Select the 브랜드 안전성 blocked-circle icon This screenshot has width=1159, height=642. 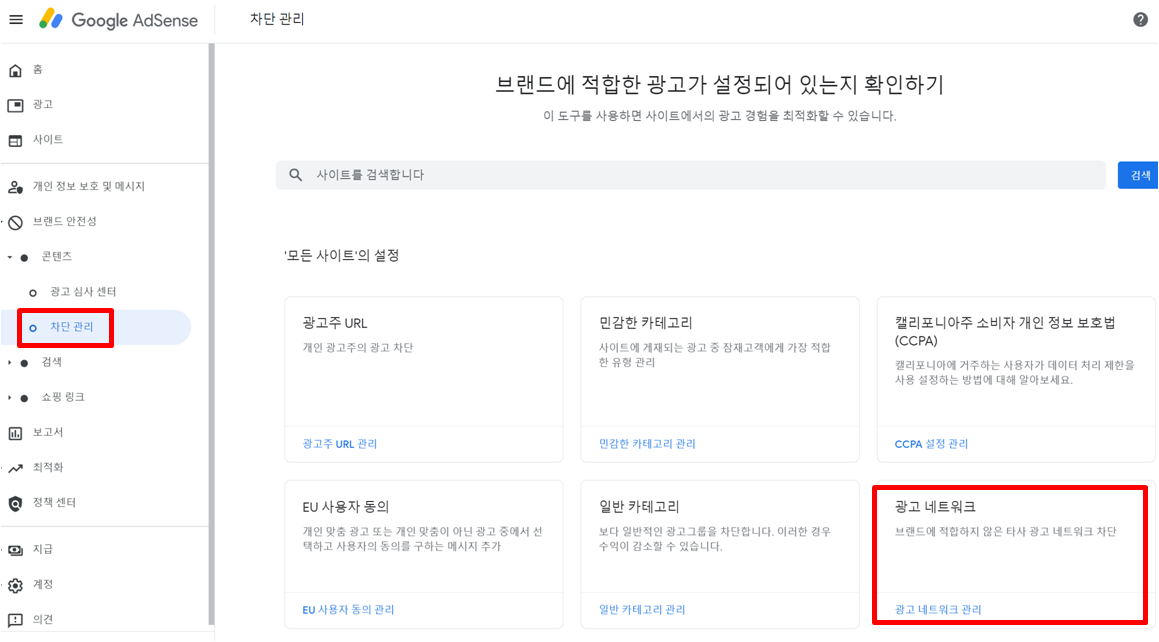(14, 221)
